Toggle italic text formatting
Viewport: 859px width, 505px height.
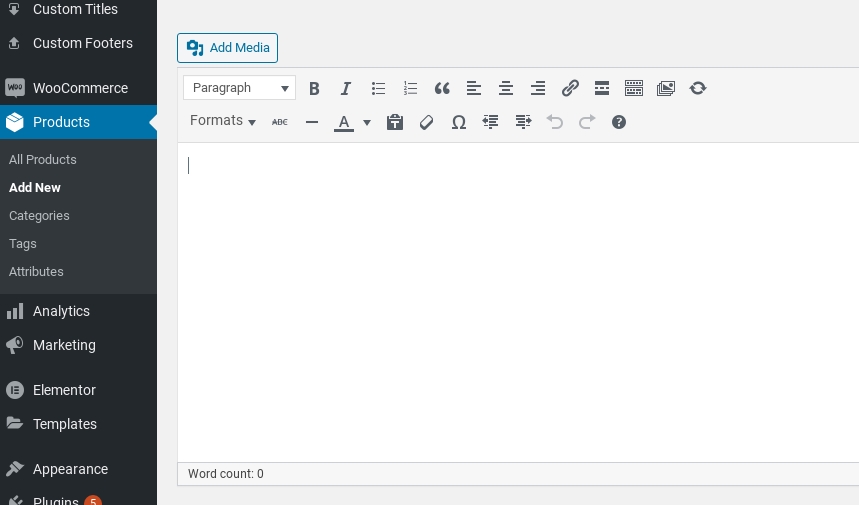coord(346,88)
